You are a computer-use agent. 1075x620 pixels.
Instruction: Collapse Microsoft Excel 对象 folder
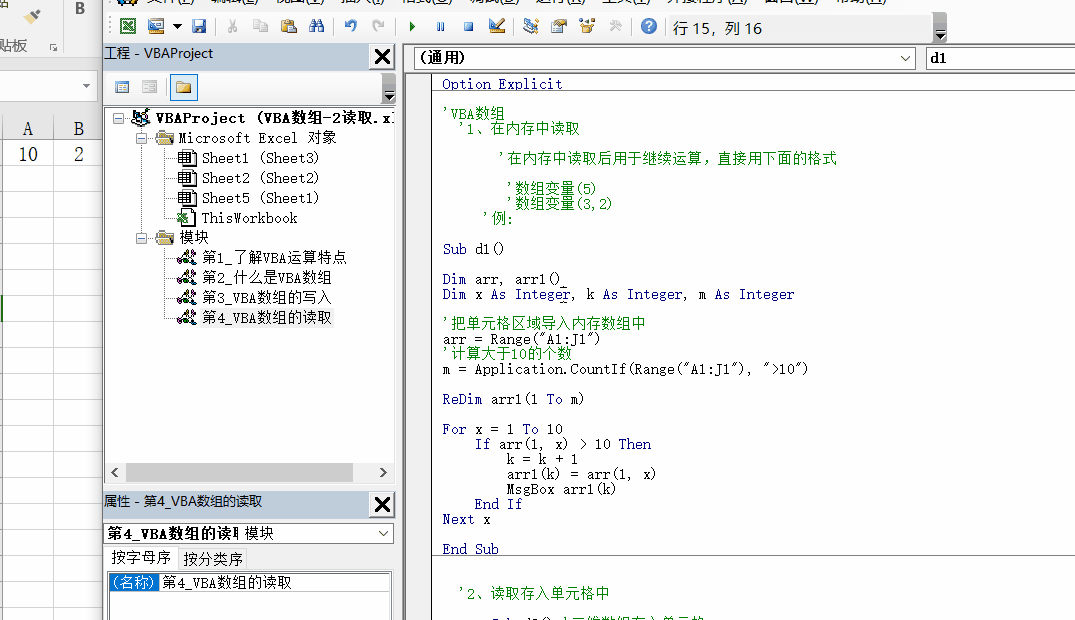coord(141,138)
